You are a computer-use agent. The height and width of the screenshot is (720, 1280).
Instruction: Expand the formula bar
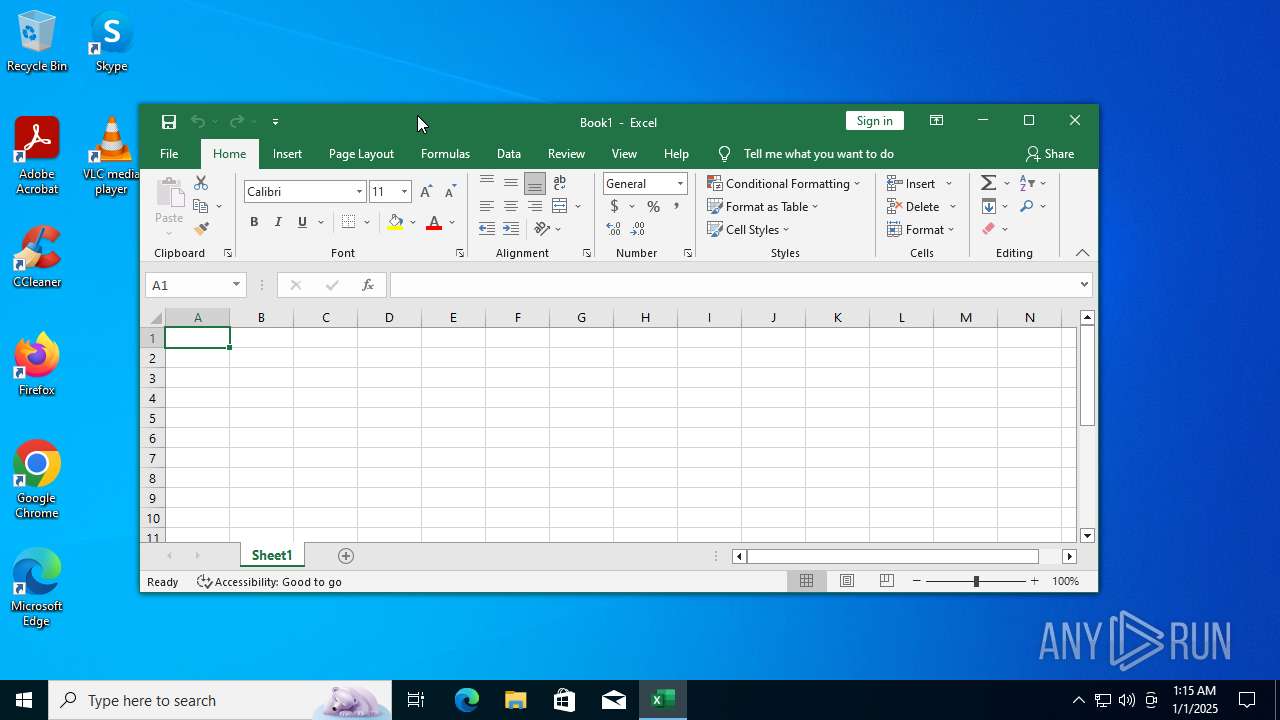coord(1084,285)
